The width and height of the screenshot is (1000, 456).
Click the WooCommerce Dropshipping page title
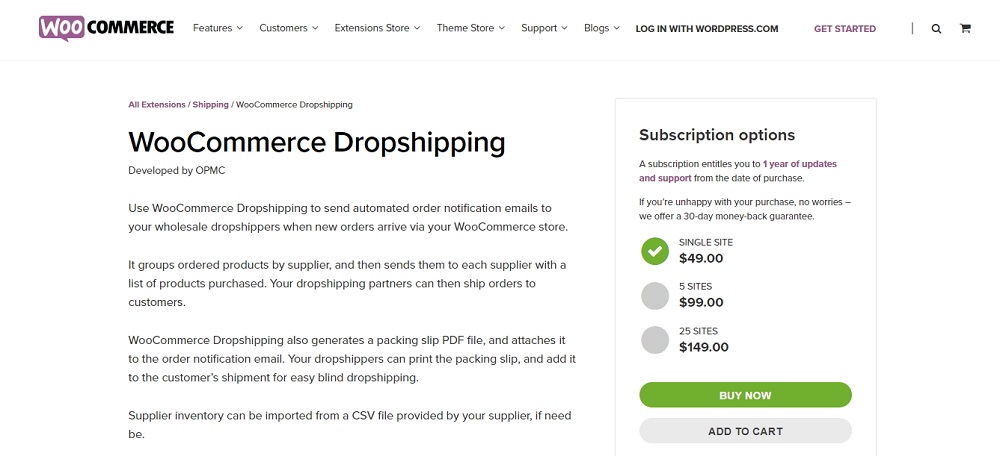point(317,141)
